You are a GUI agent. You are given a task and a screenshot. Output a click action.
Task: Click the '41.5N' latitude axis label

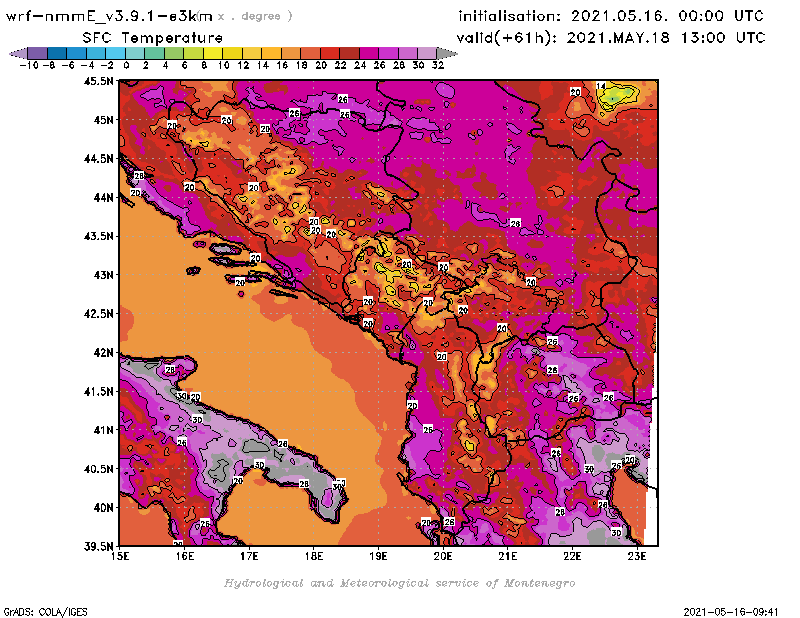tap(98, 391)
